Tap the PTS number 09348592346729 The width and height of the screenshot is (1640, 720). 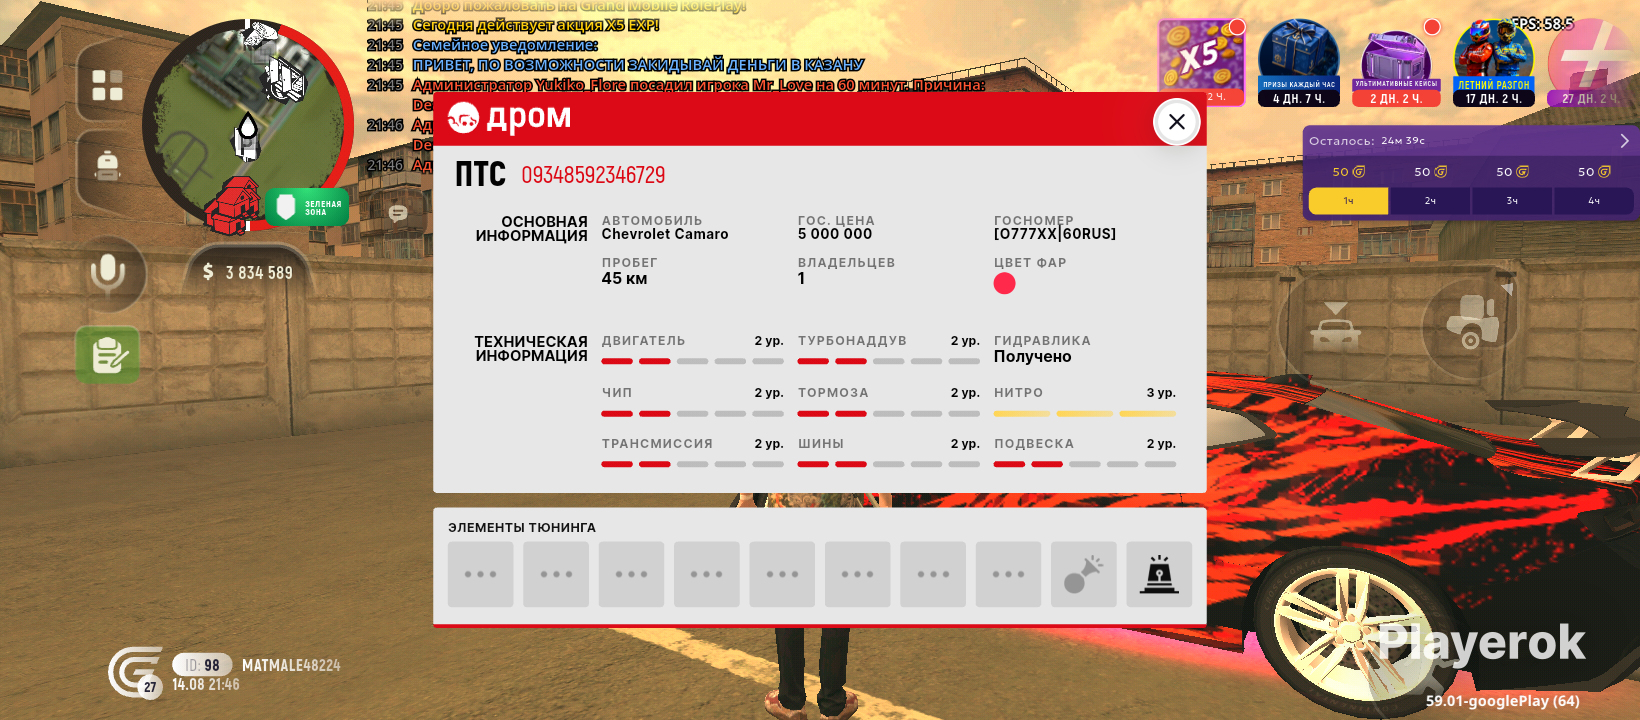(593, 175)
